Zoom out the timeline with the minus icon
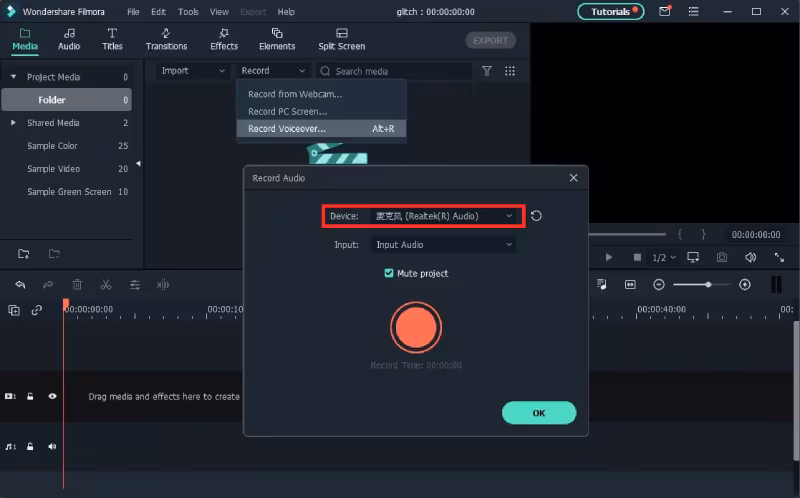The image size is (800, 498). [659, 284]
